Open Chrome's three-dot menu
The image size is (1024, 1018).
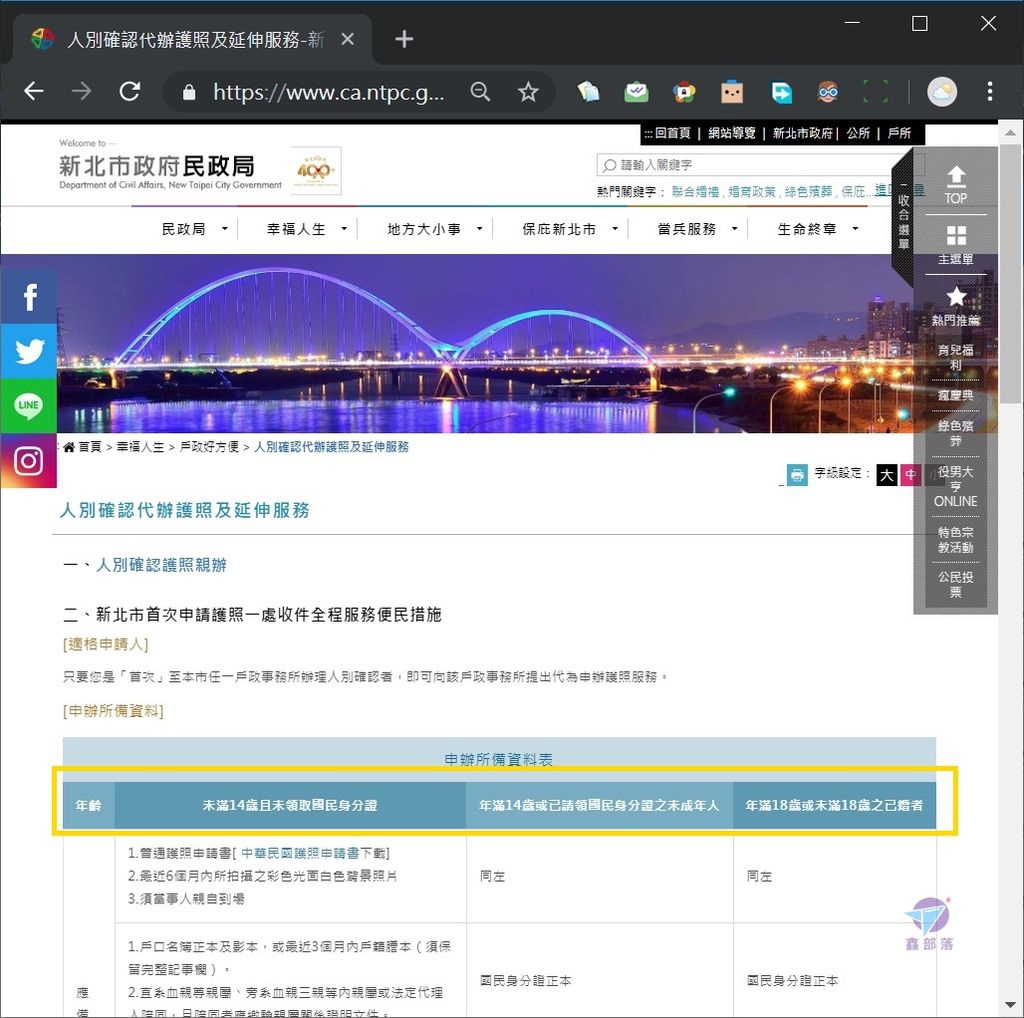click(990, 91)
